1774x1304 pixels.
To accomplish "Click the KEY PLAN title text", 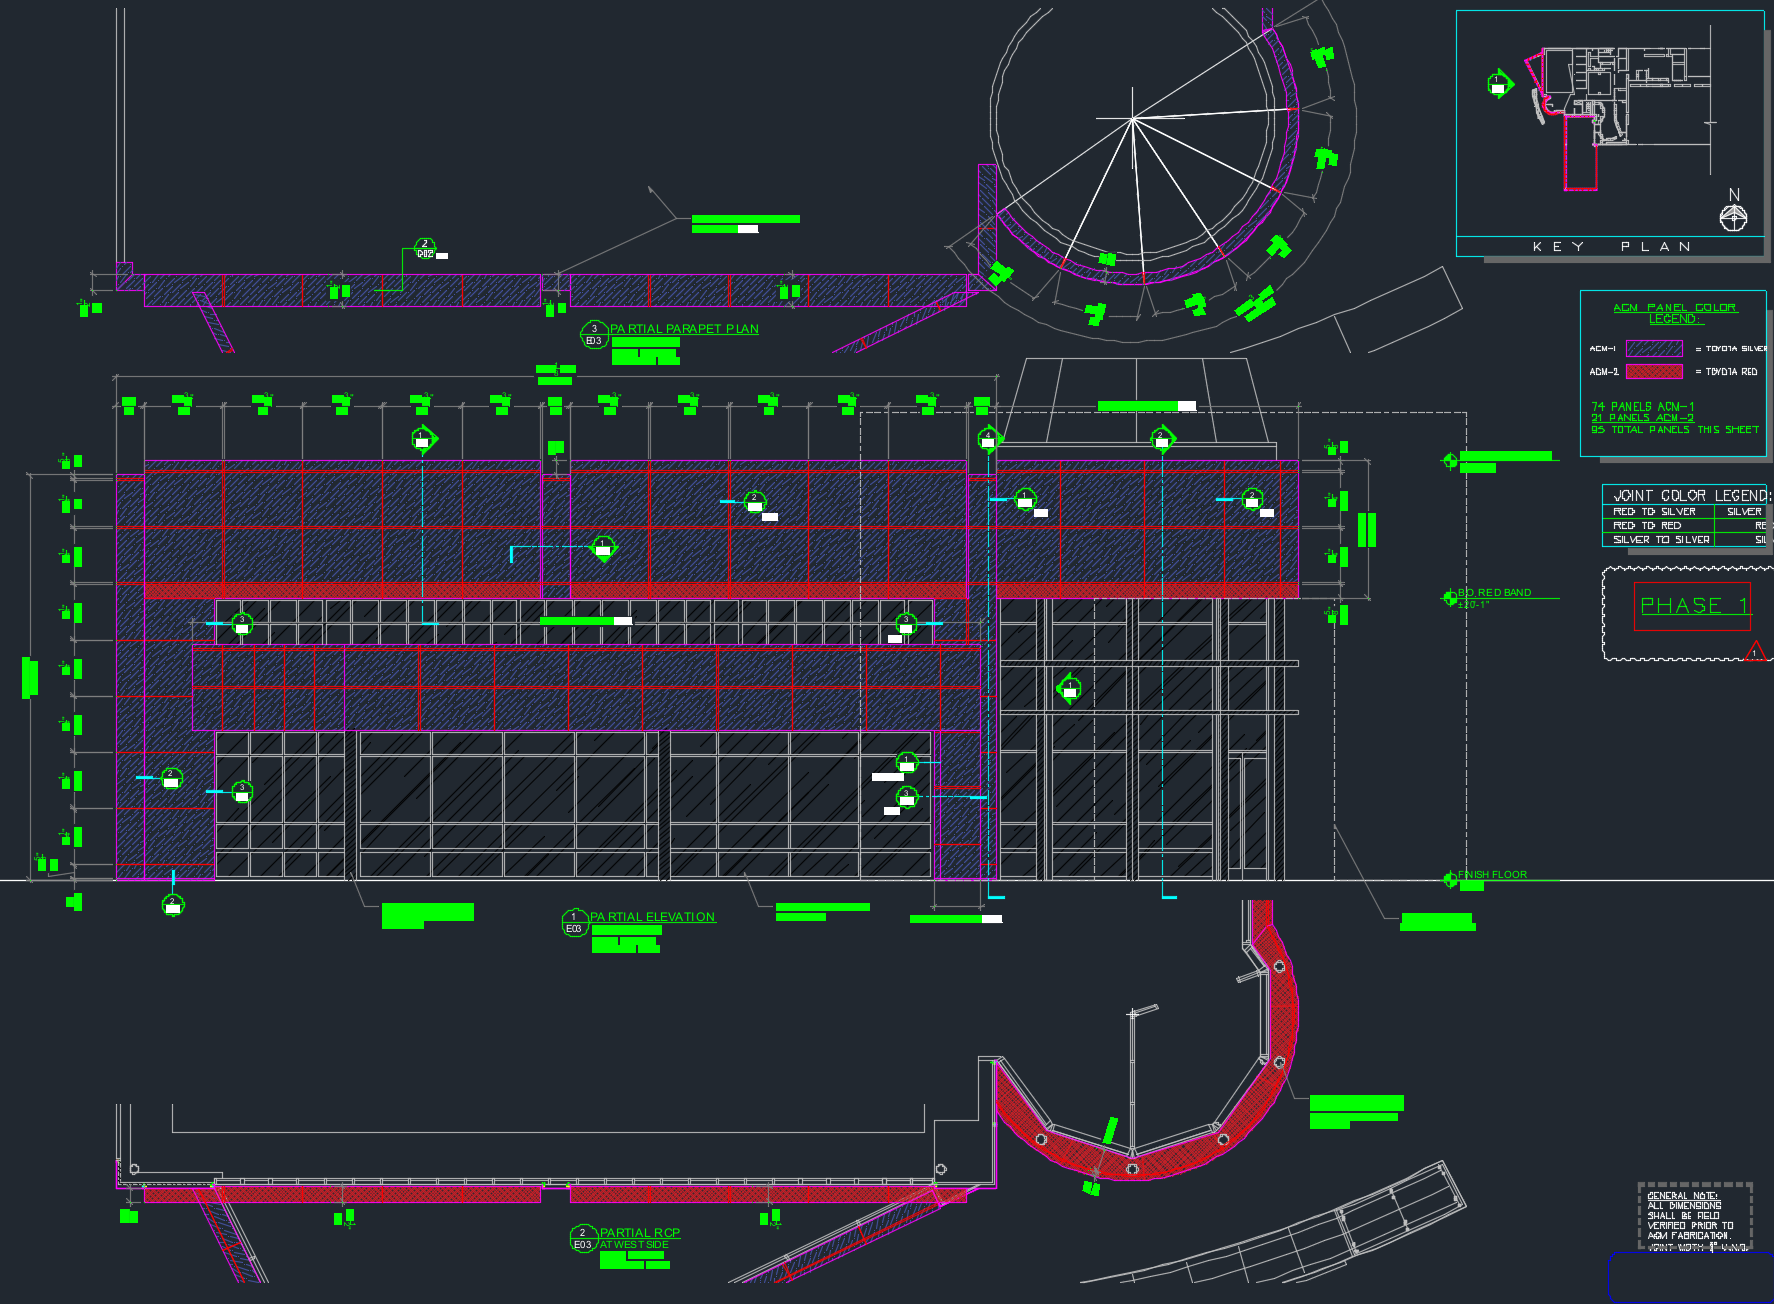I will [1611, 247].
